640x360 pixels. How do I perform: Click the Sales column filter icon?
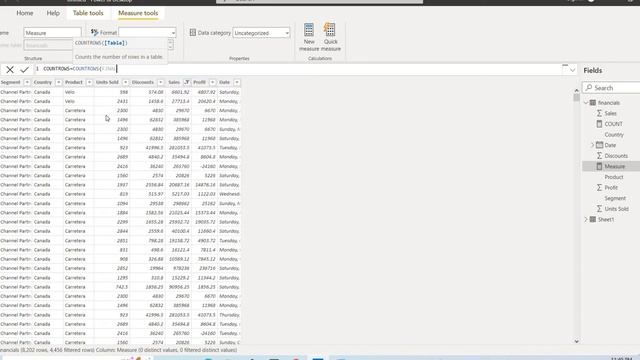(x=187, y=82)
